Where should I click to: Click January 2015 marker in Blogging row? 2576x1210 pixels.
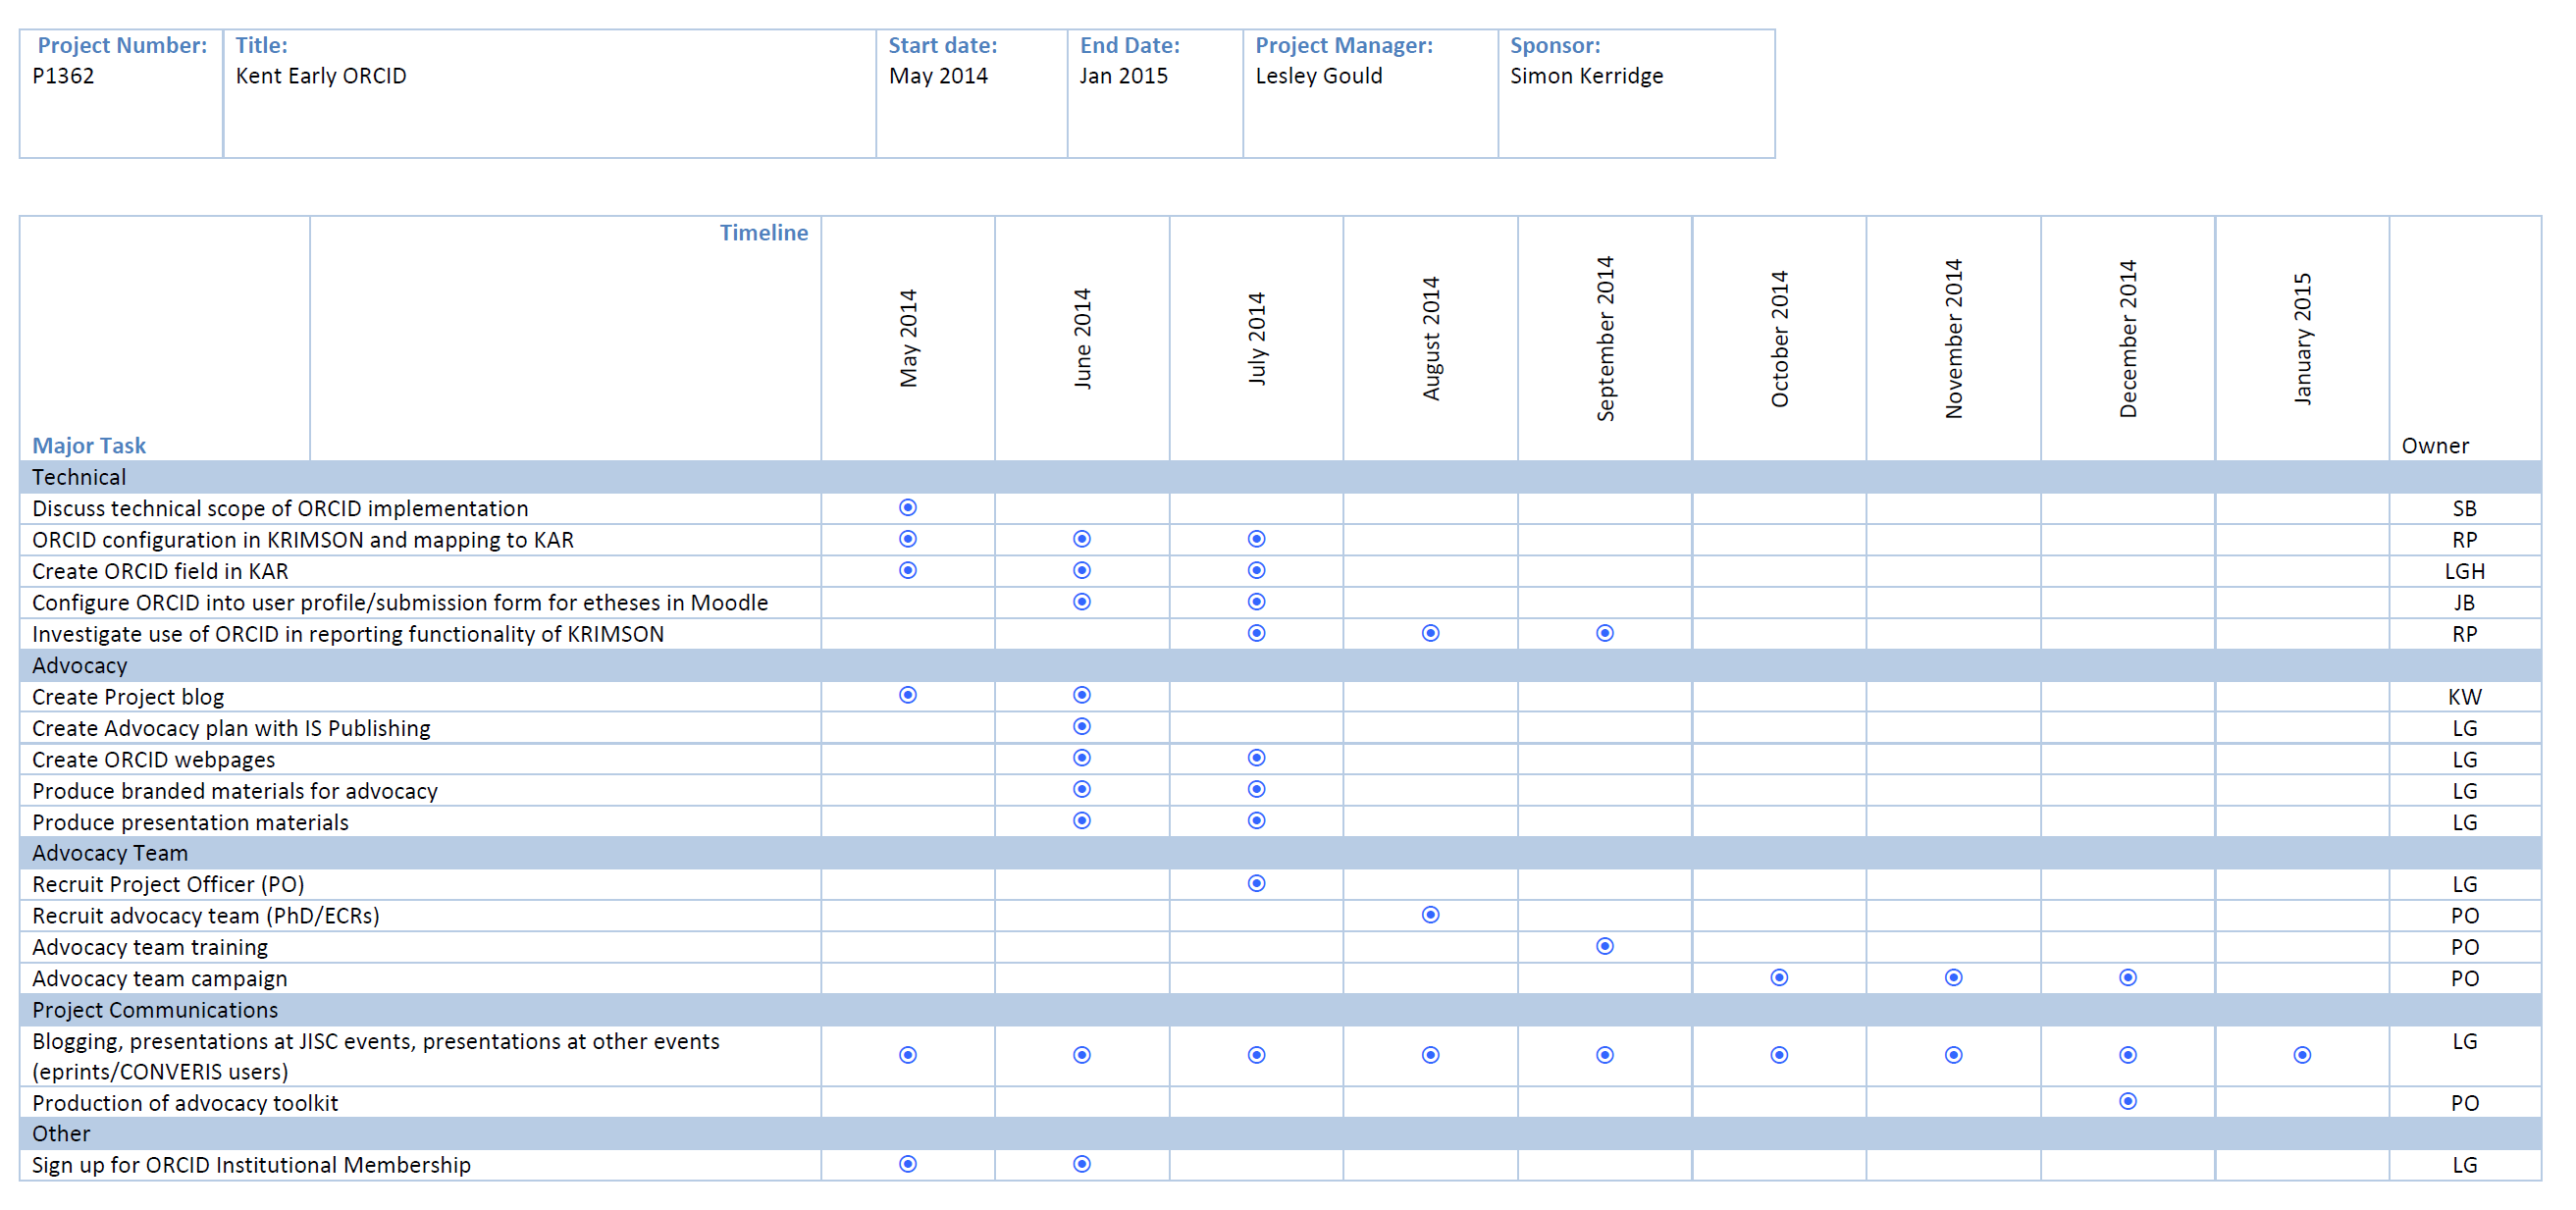click(x=2301, y=1055)
